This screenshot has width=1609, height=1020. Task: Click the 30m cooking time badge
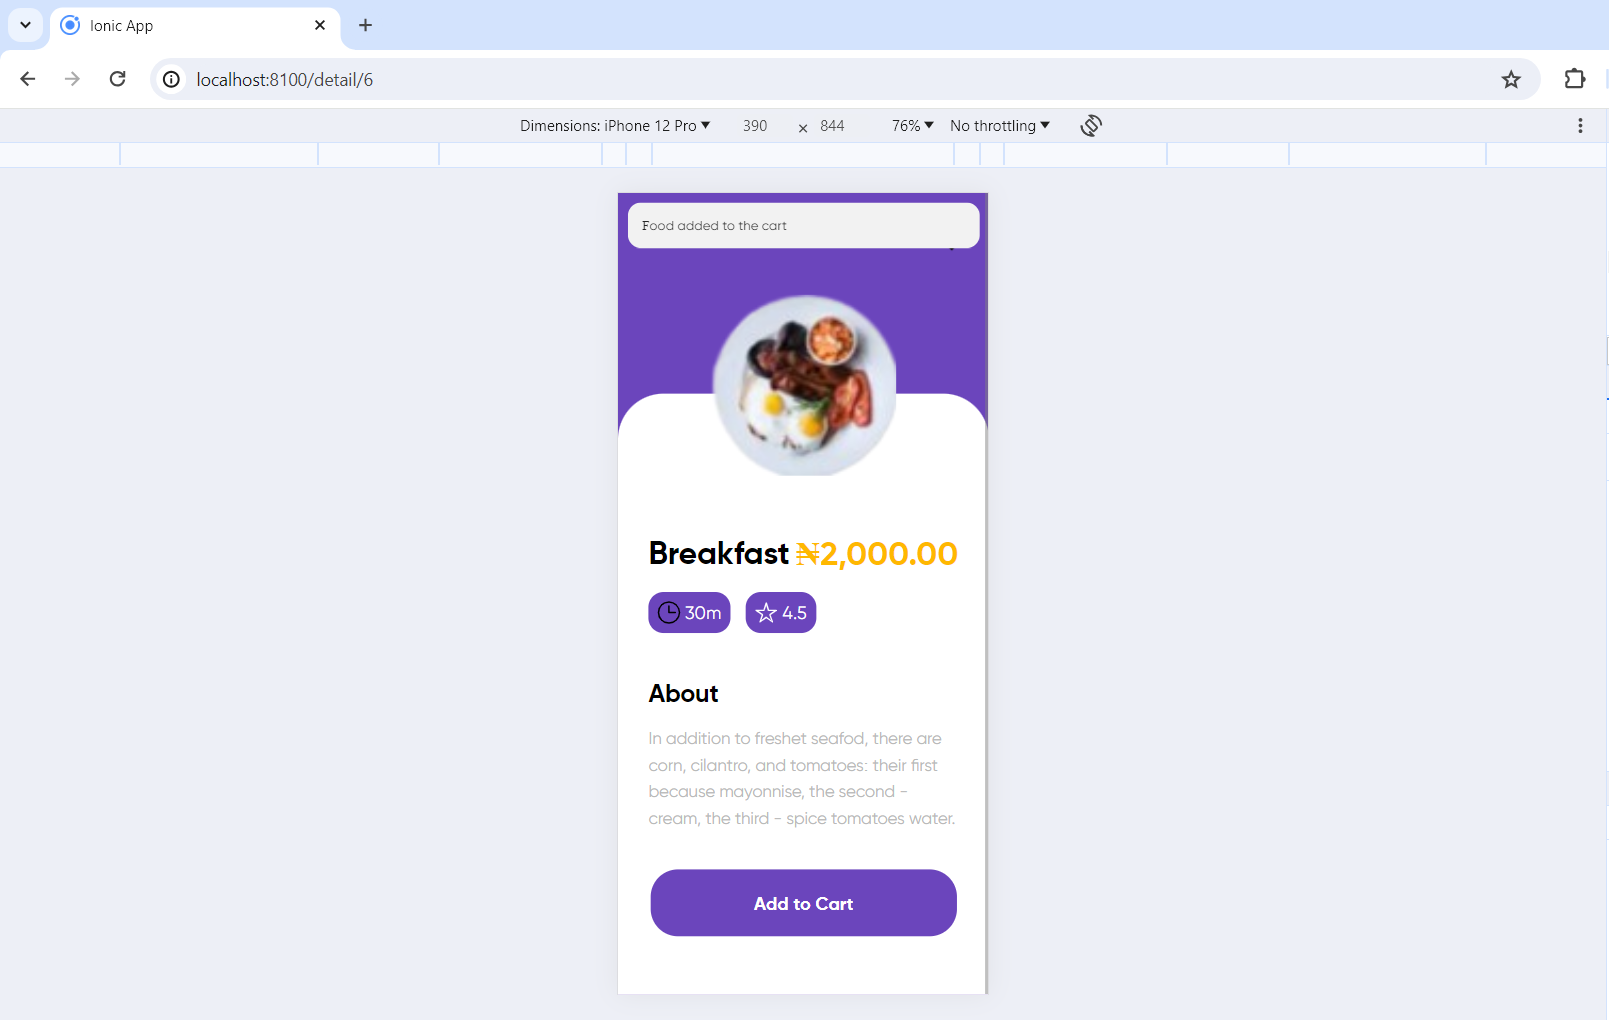pos(689,612)
